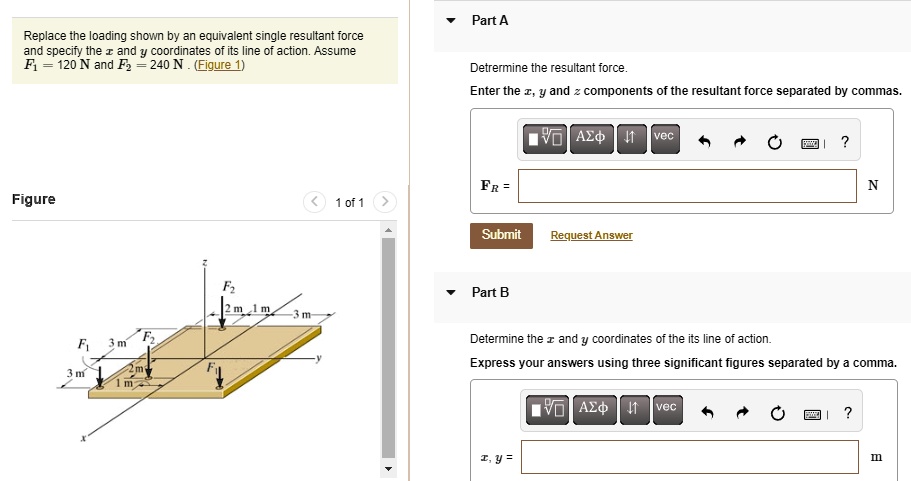This screenshot has width=911, height=481.
Task: Submit the Part A answer
Action: [x=501, y=235]
